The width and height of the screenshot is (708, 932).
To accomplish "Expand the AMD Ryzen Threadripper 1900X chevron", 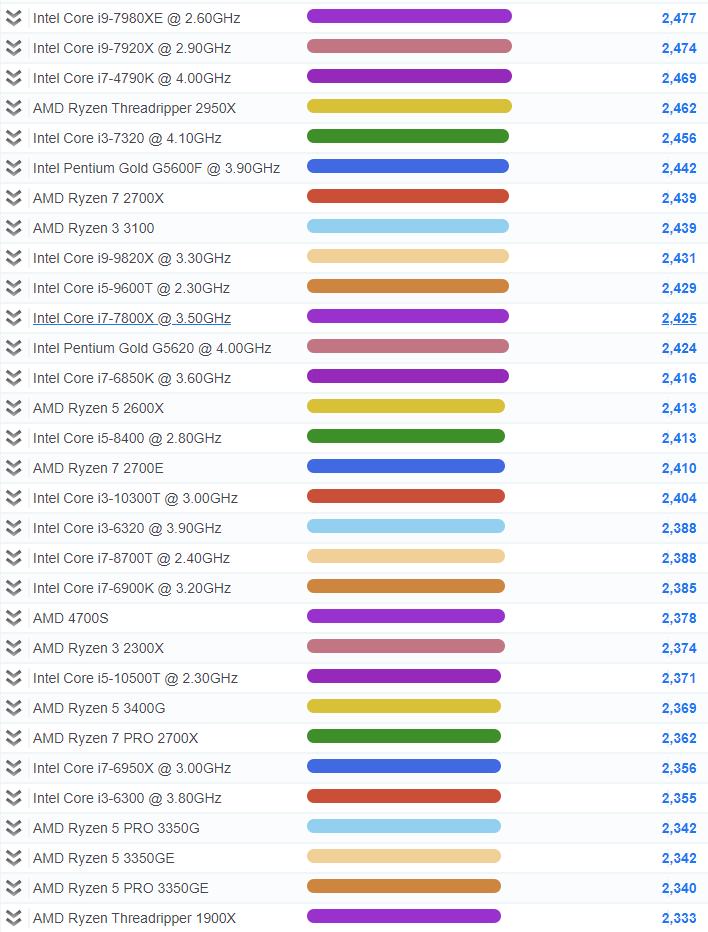I will tap(14, 918).
